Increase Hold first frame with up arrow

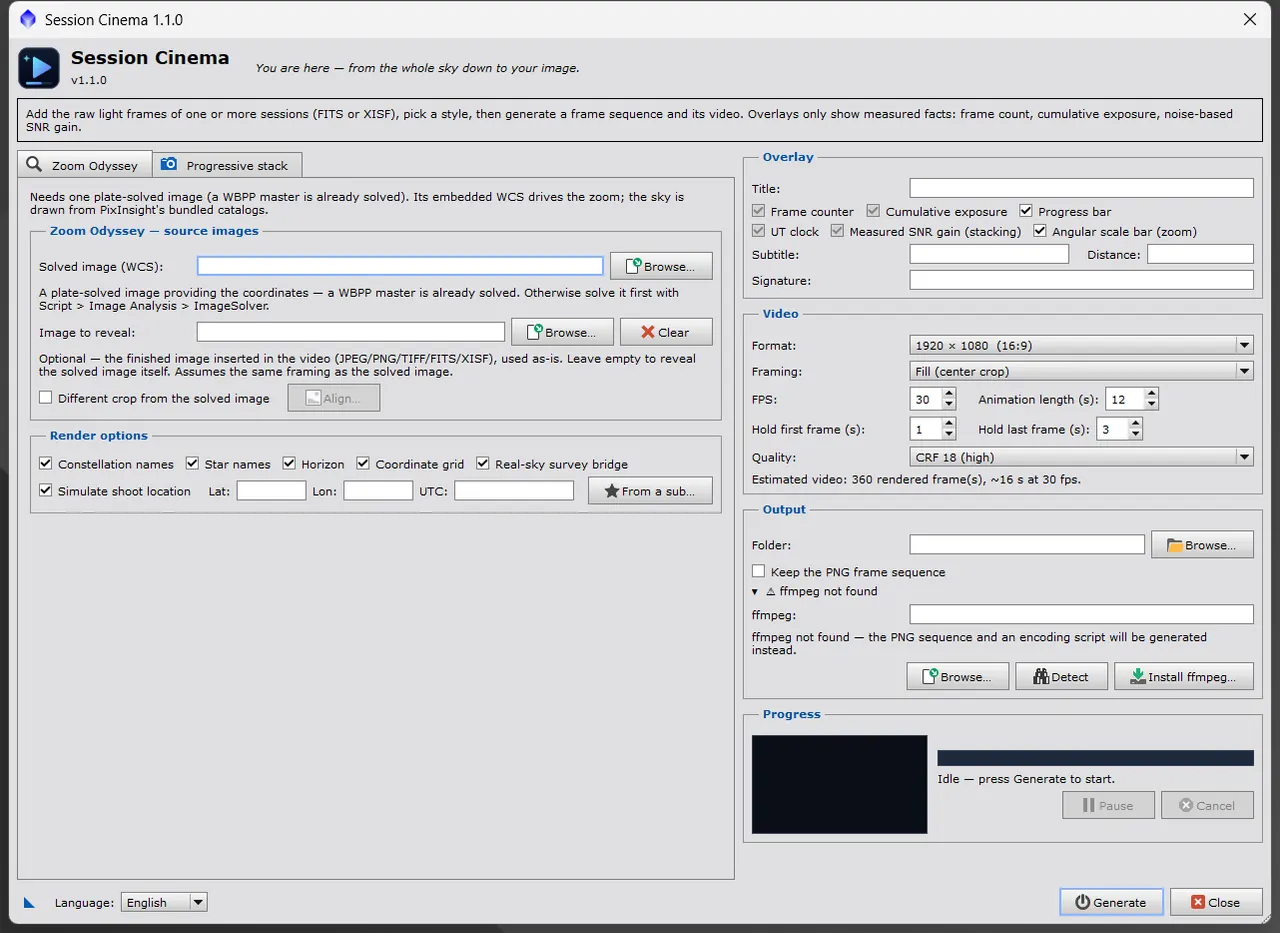(951, 424)
